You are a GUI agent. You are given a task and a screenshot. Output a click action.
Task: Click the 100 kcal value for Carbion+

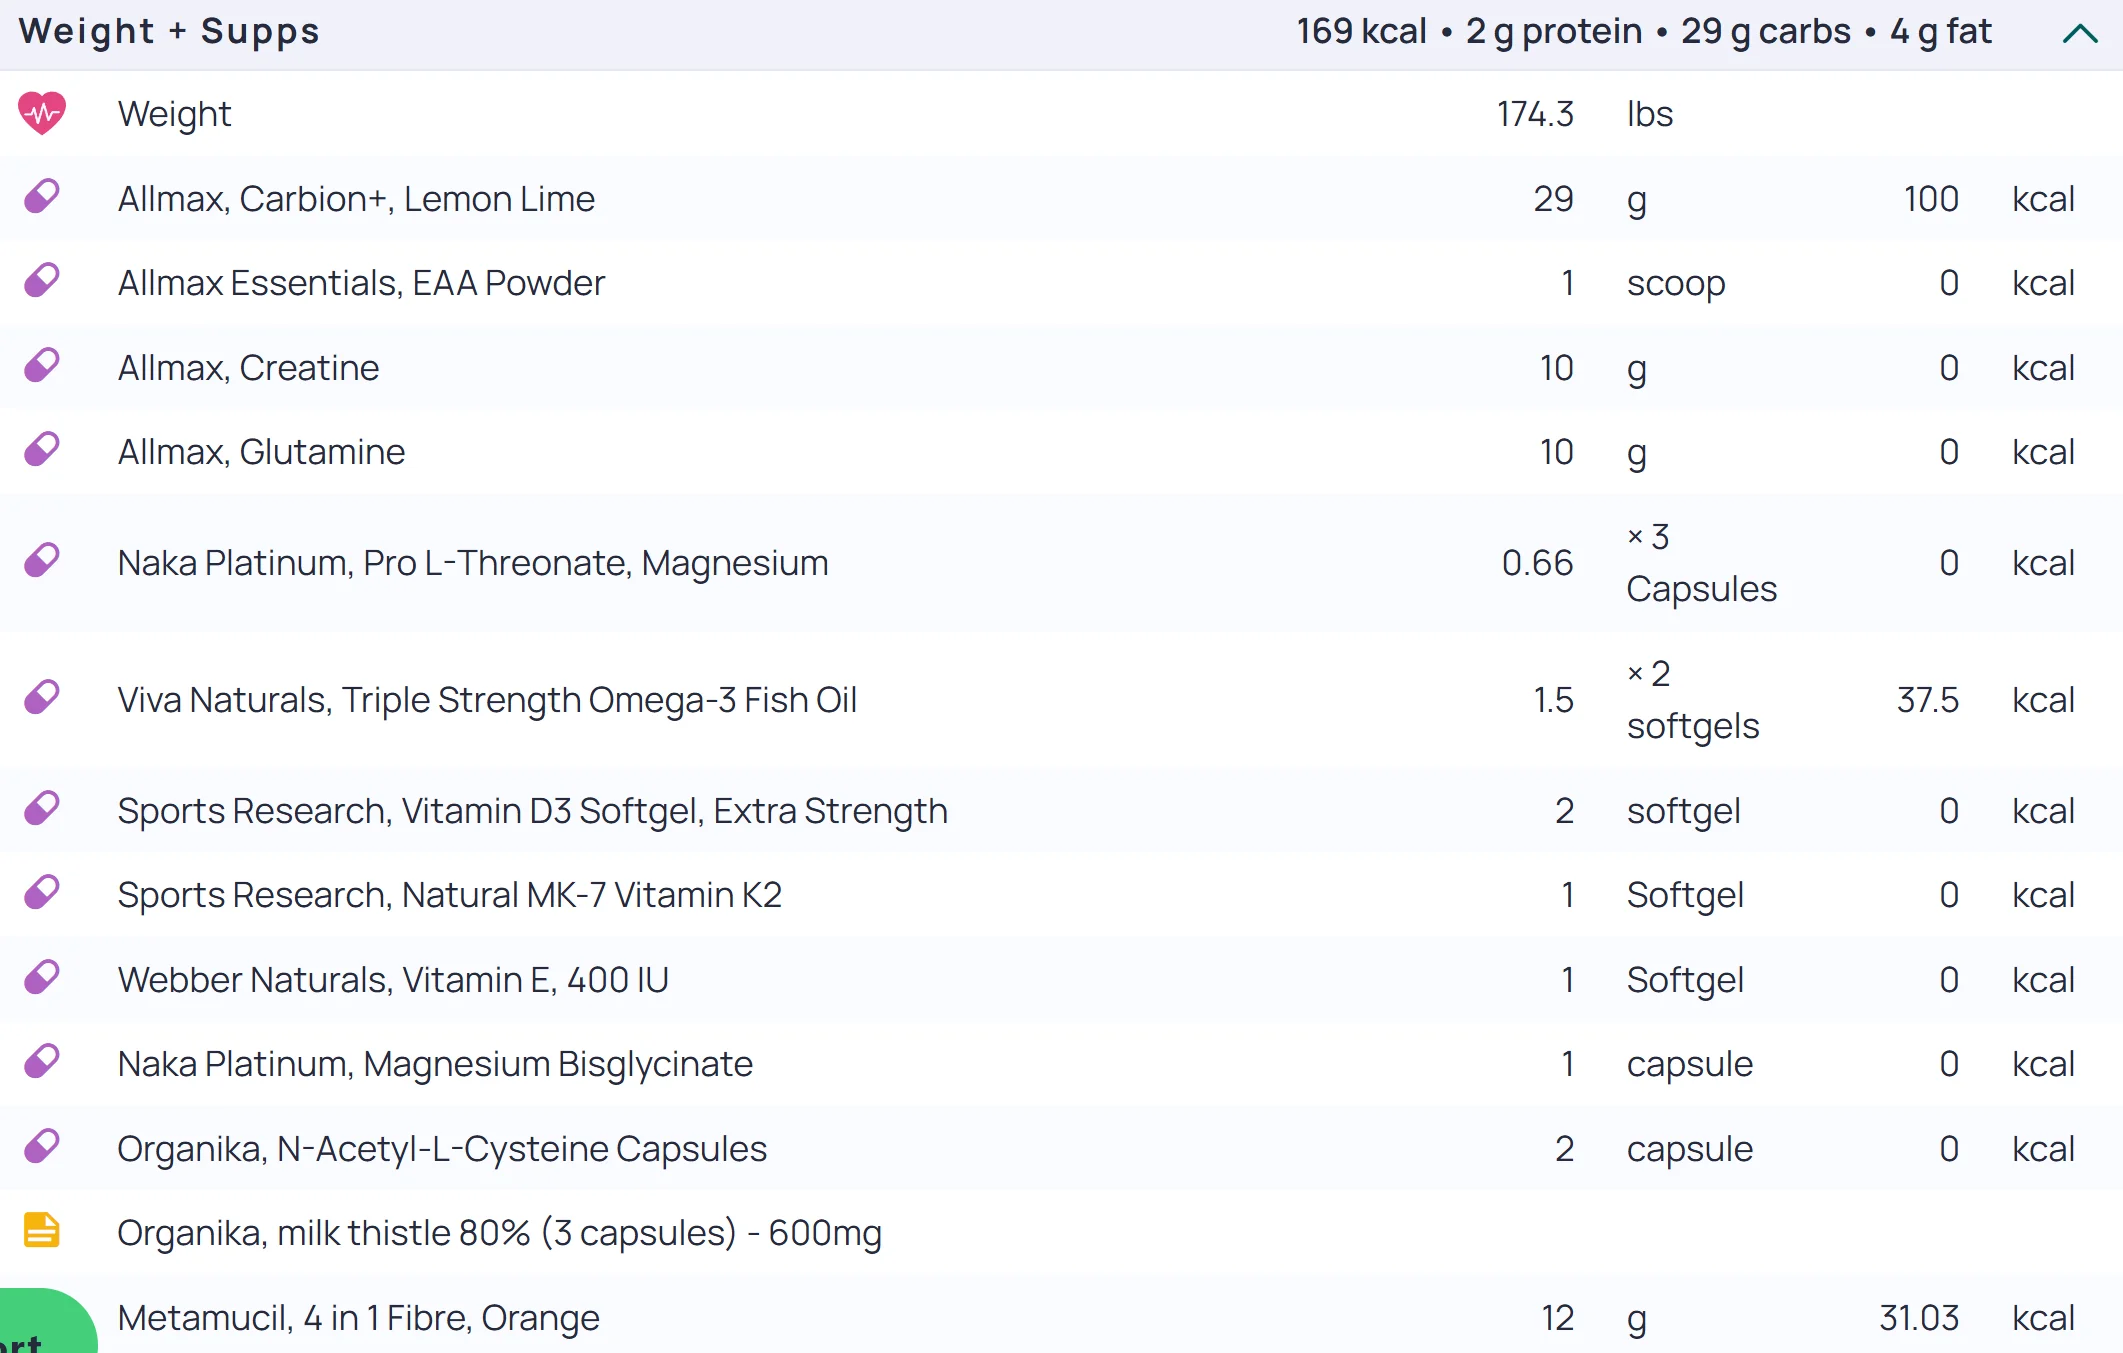[1931, 199]
